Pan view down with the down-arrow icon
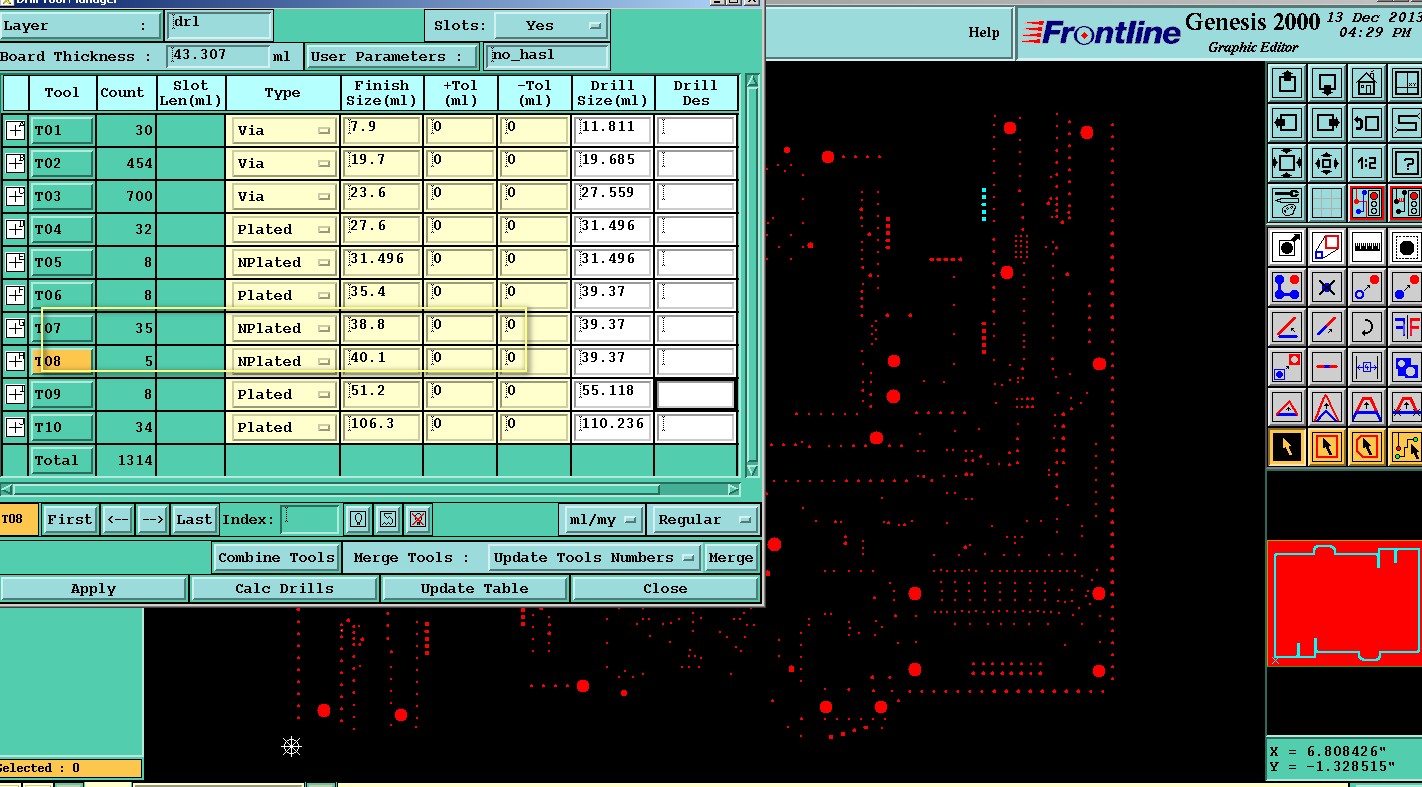 [1326, 83]
